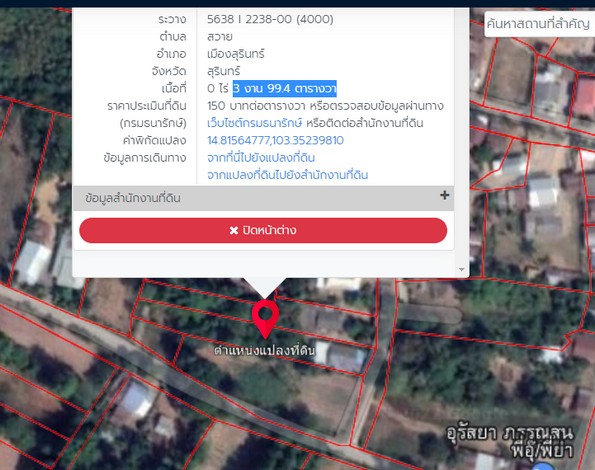Click the appraisal text 150 บาทต่อตารางวา
This screenshot has height=470, width=595.
[x=256, y=106]
